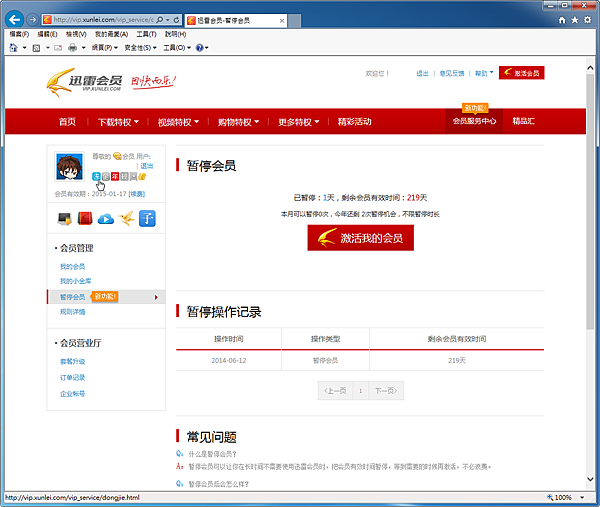Open the Home page icon dropdown arrow
Image resolution: width=600 pixels, height=507 pixels.
pyautogui.click(x=24, y=48)
